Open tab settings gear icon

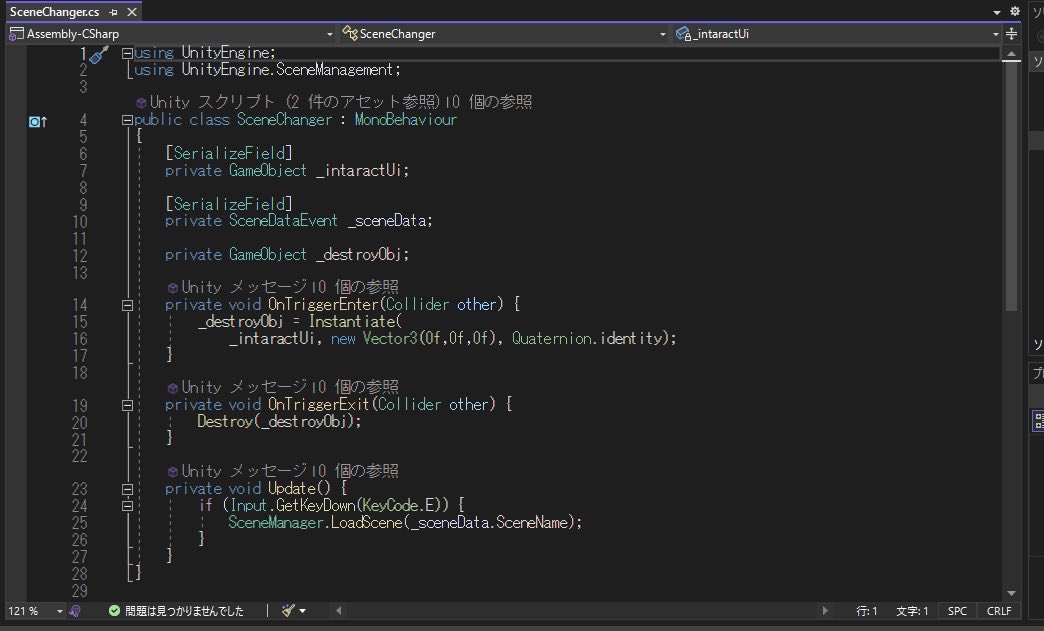pos(1015,11)
